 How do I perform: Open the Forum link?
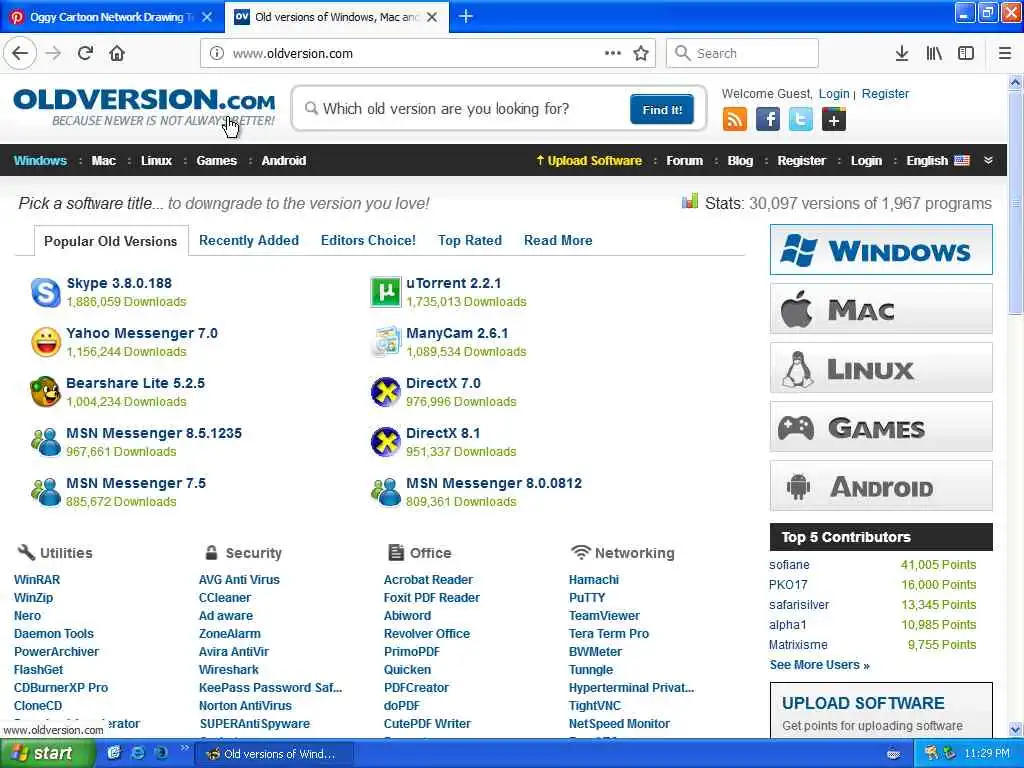pos(684,161)
